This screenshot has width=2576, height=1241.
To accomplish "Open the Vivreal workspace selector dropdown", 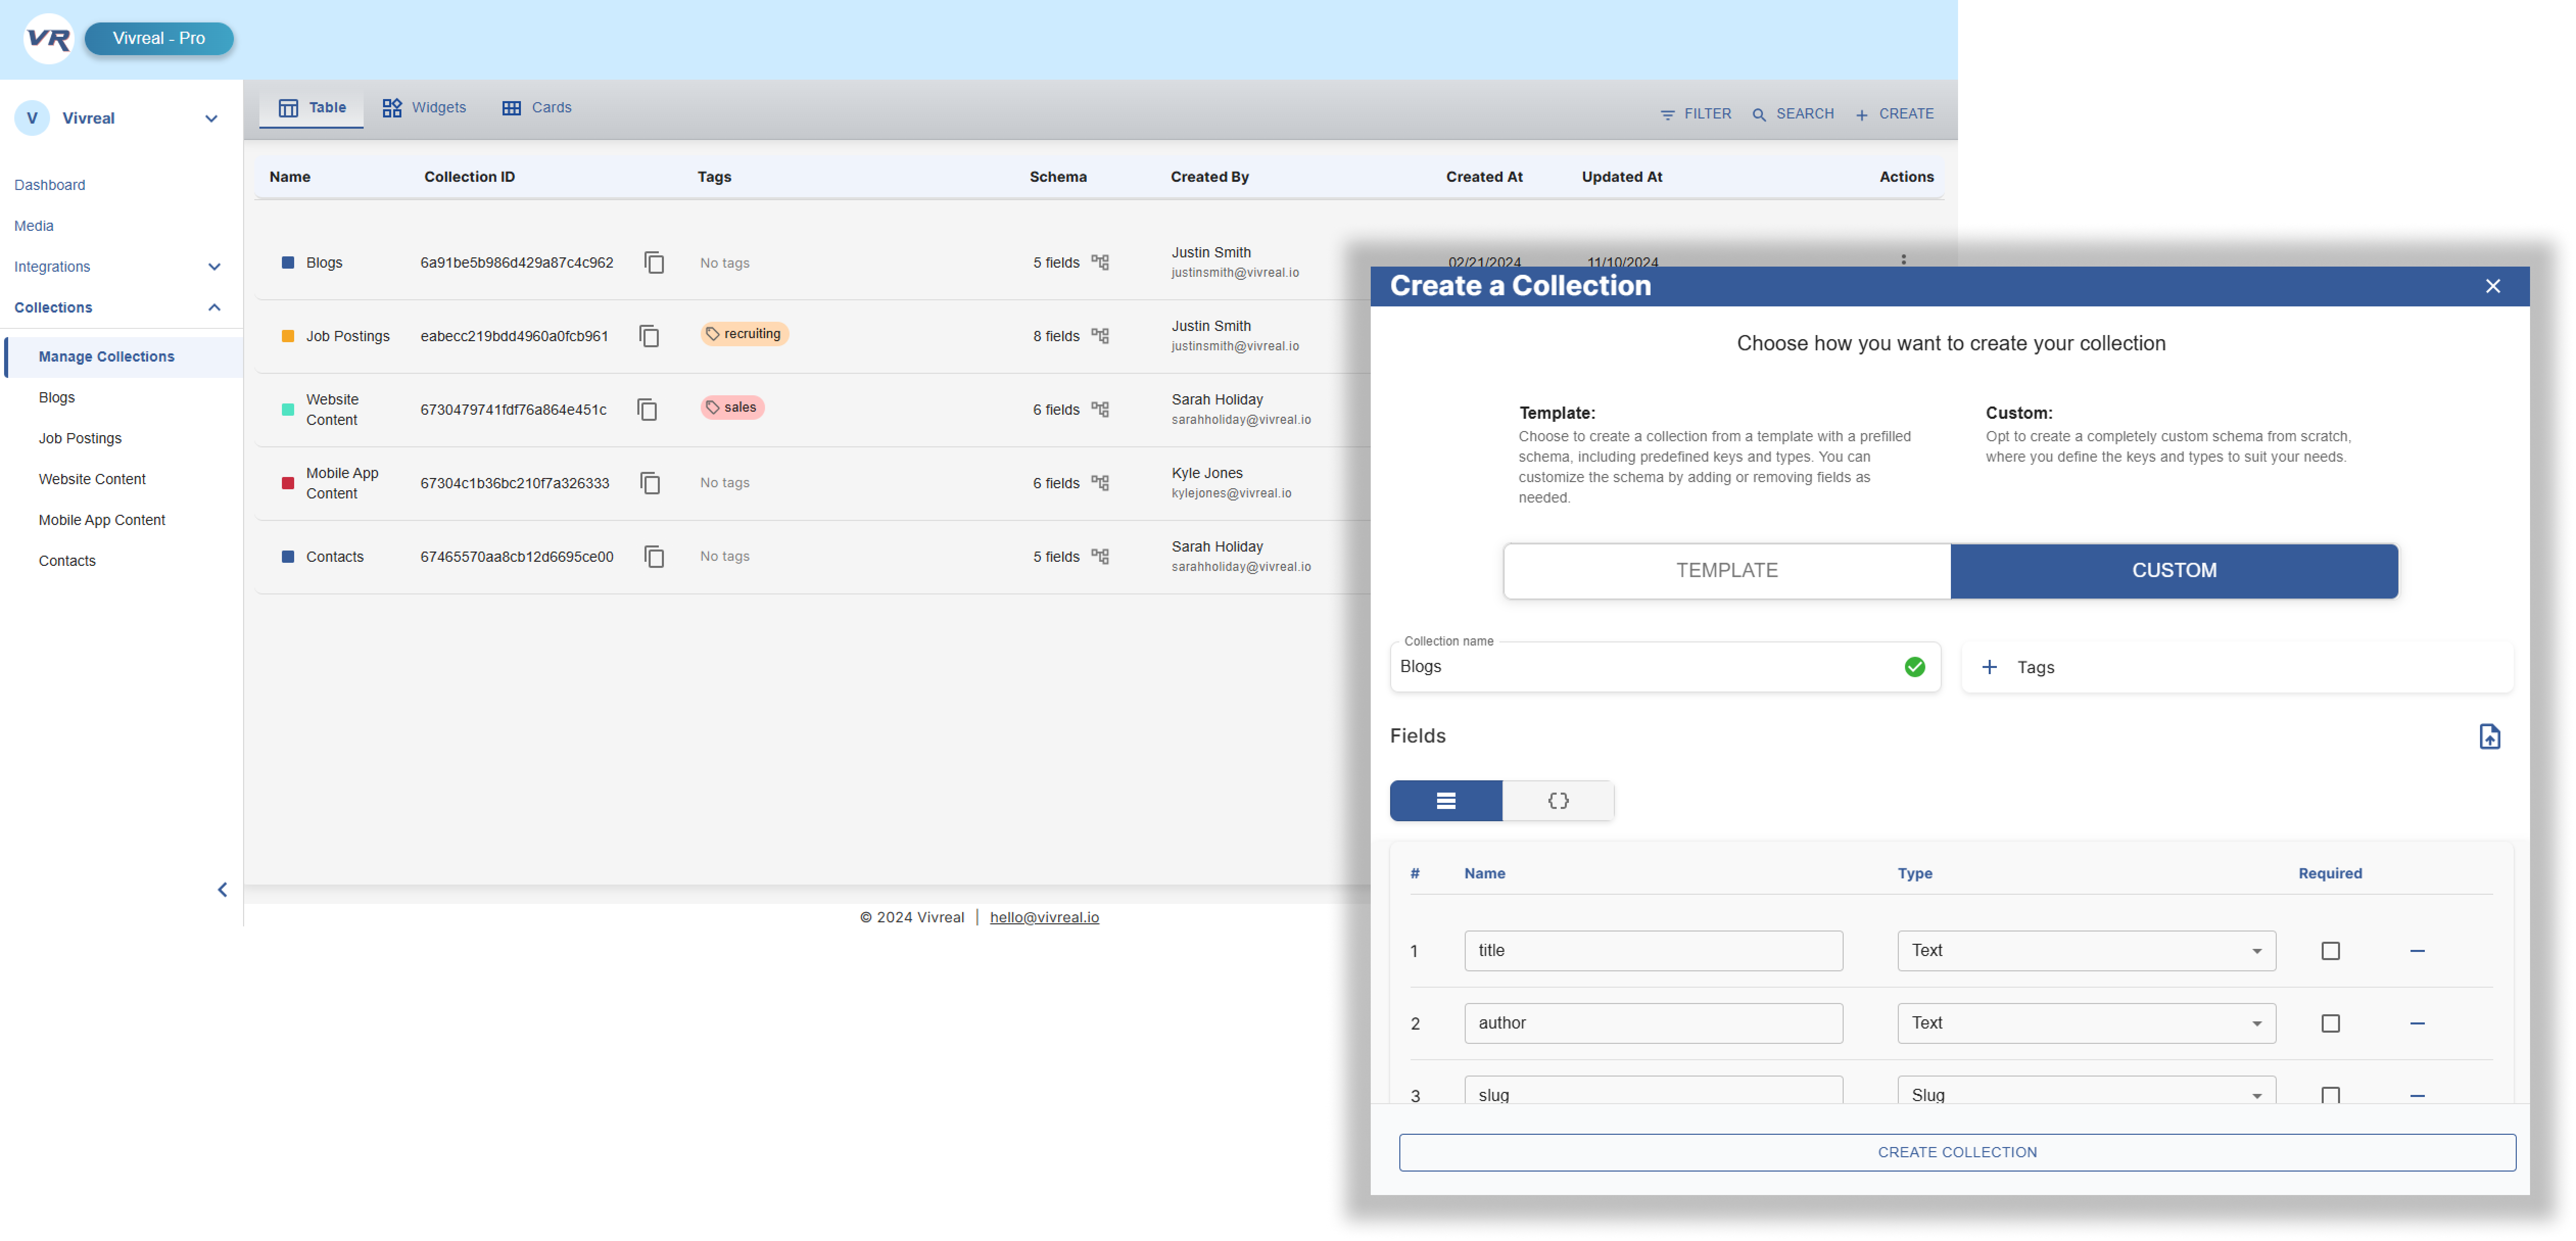I will point(211,118).
